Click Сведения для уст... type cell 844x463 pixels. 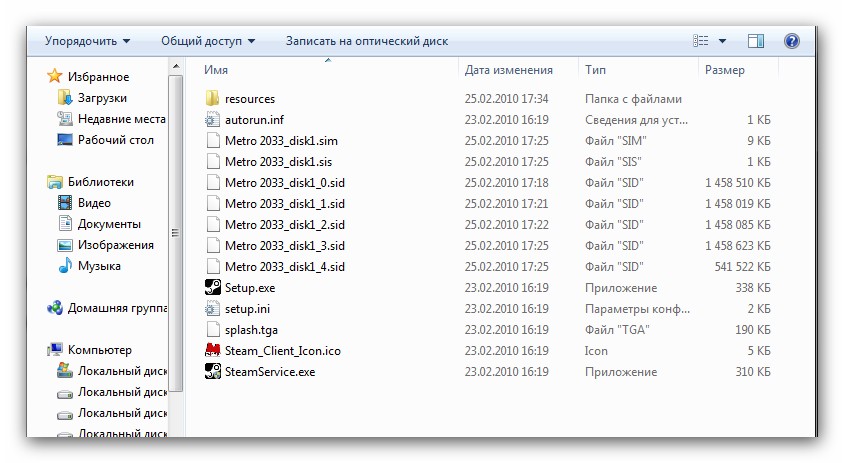636,120
